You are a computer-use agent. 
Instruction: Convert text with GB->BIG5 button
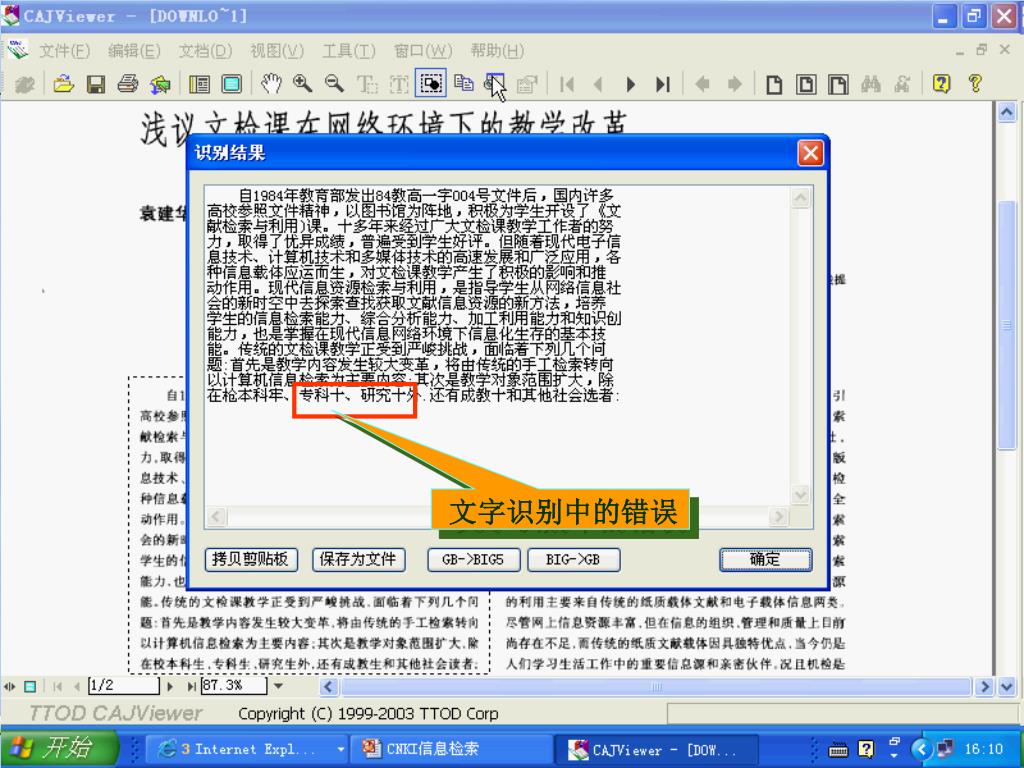coord(473,560)
